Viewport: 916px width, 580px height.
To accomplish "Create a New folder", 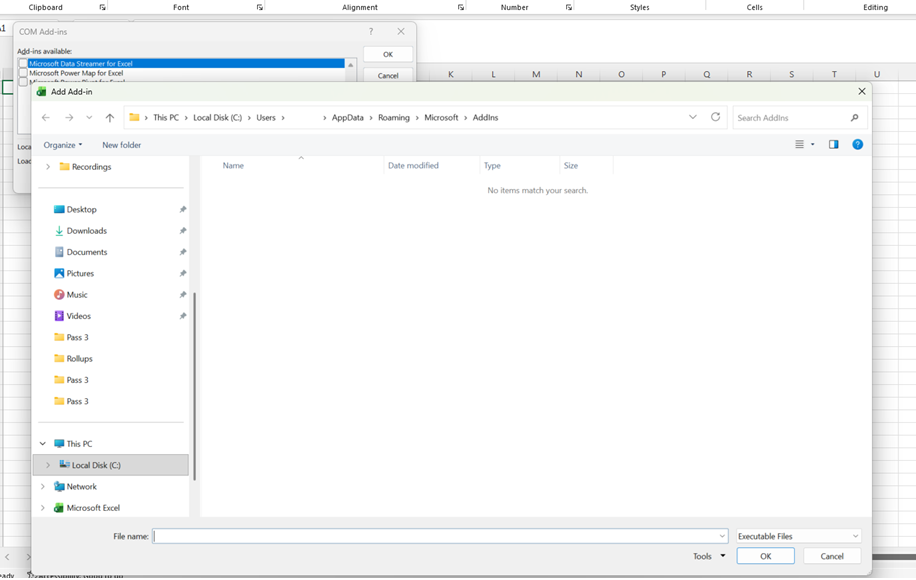I will pyautogui.click(x=122, y=145).
